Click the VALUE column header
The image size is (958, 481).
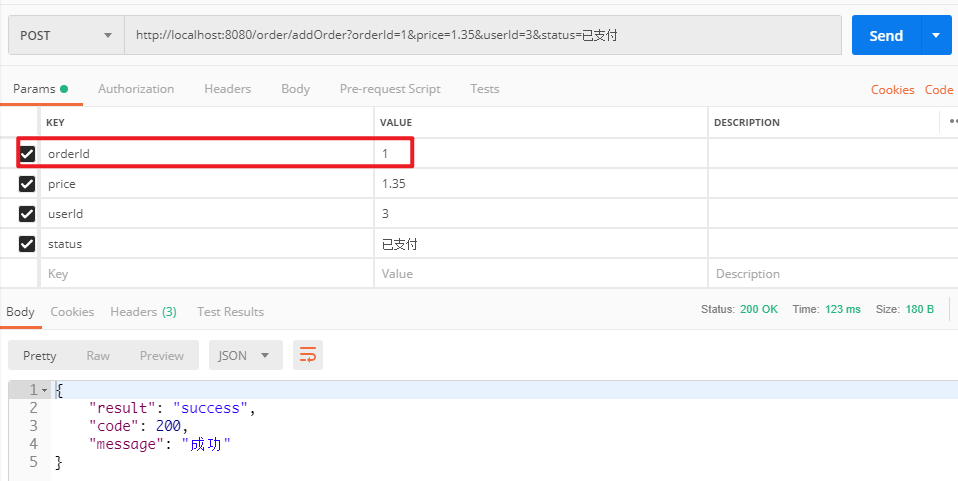(396, 123)
